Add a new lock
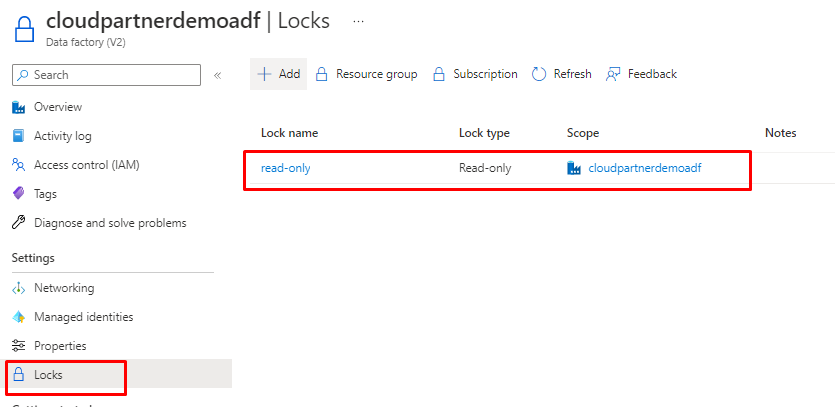Image resolution: width=835 pixels, height=407 pixels. (x=278, y=74)
